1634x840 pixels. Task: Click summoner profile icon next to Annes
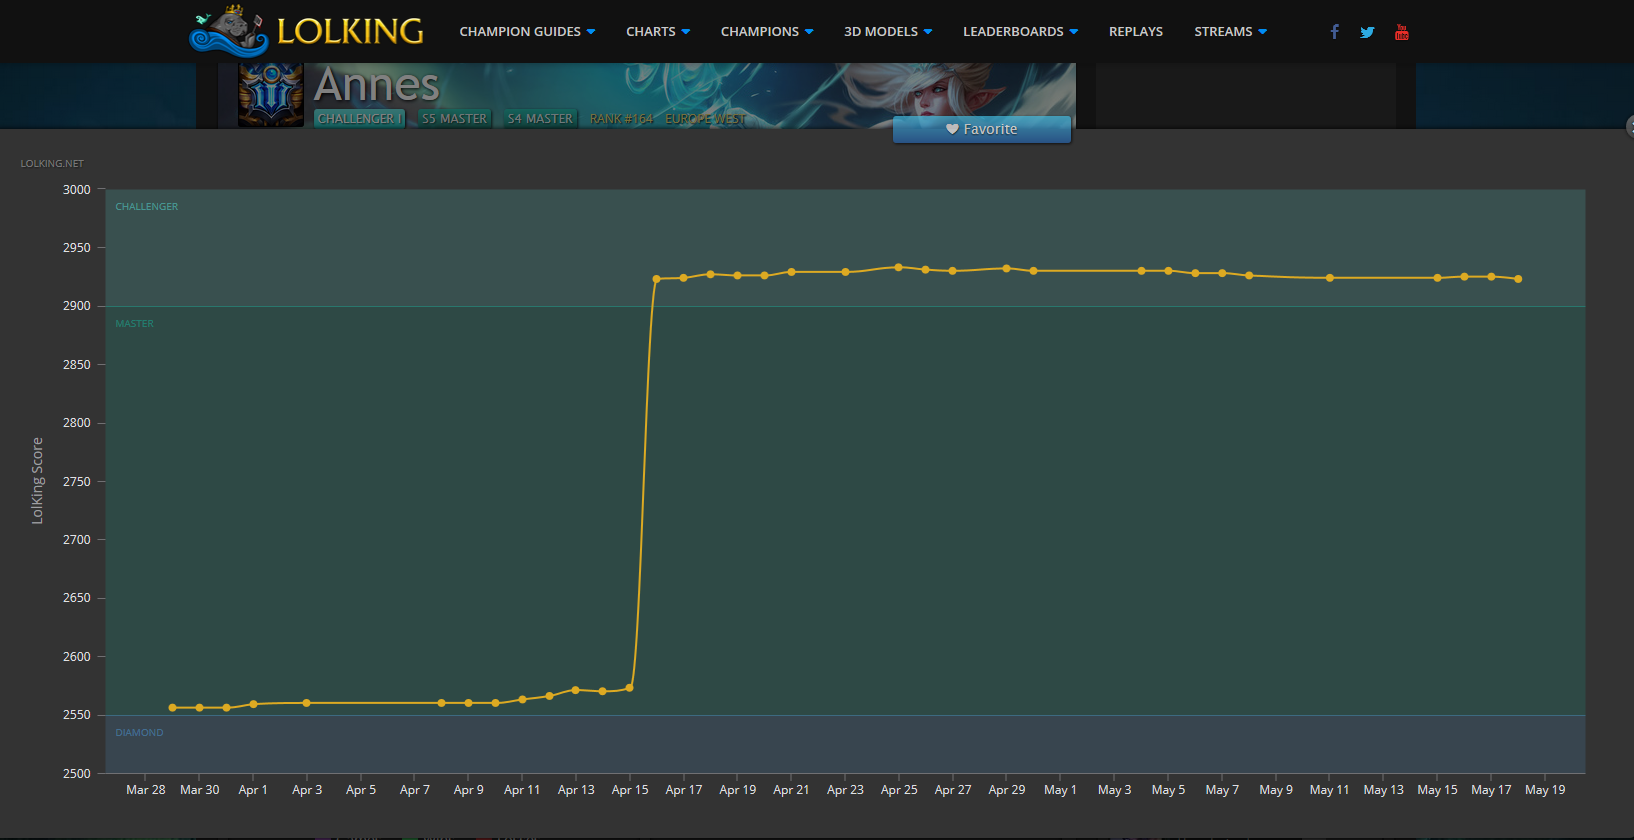coord(271,95)
